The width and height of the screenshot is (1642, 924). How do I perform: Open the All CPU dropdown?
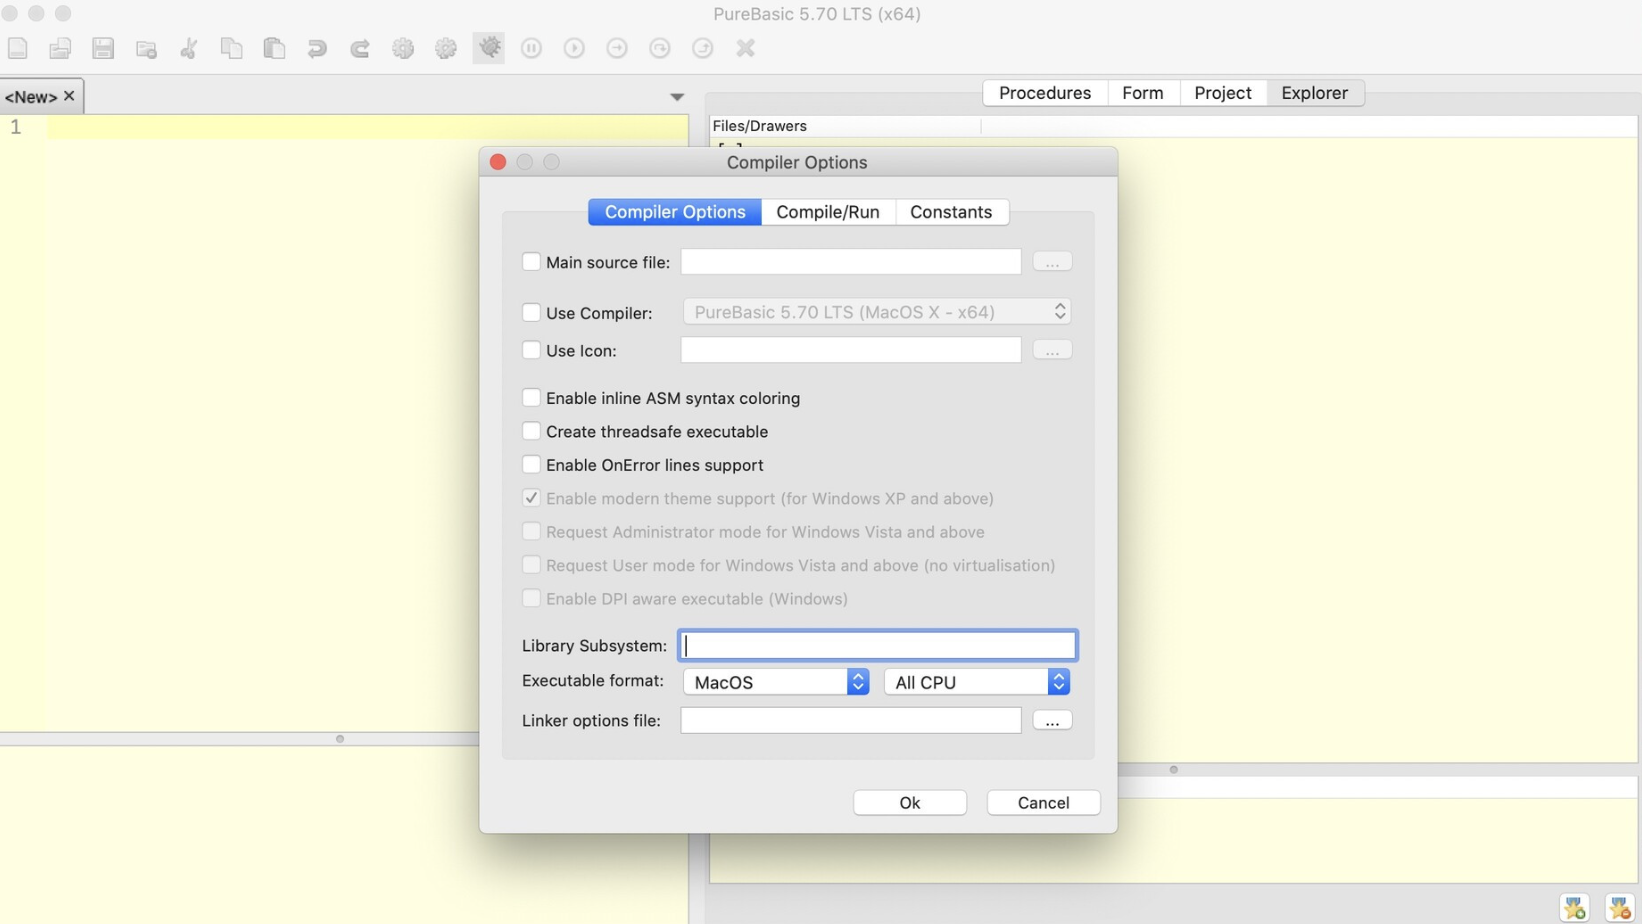(976, 682)
